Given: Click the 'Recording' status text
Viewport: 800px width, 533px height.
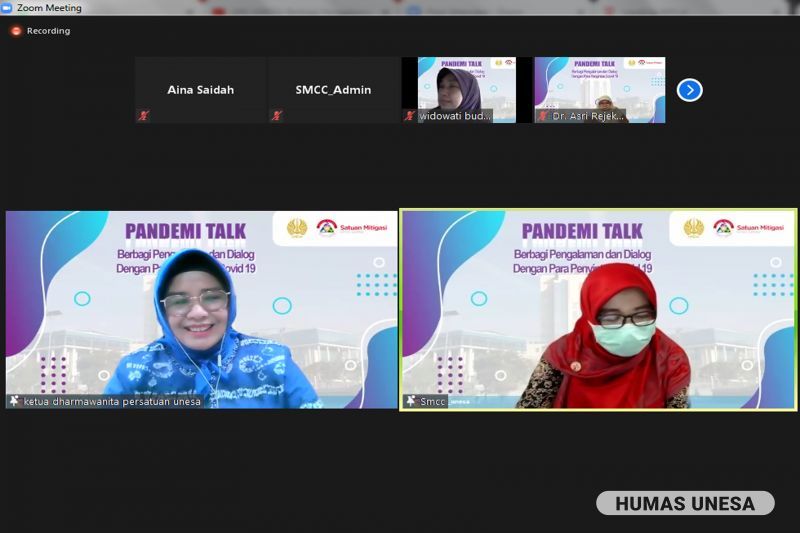Looking at the screenshot, I should point(48,31).
